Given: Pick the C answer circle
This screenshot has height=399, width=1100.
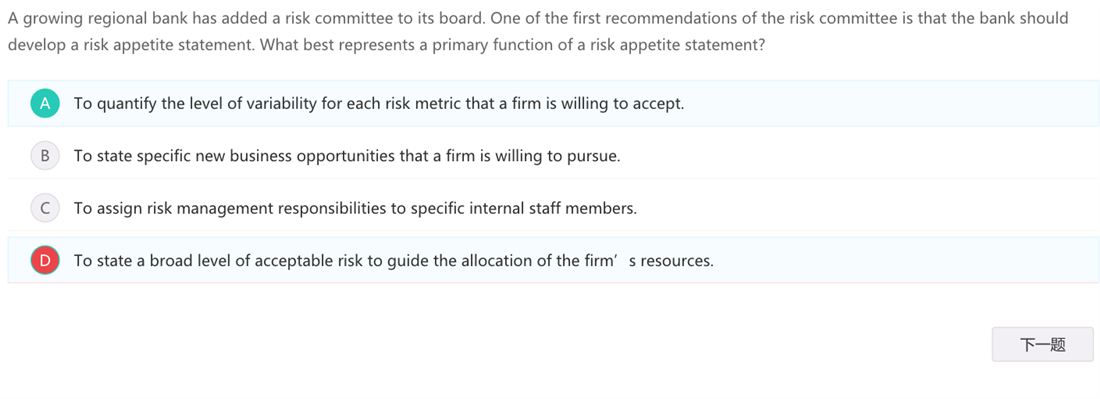Looking at the screenshot, I should (45, 208).
